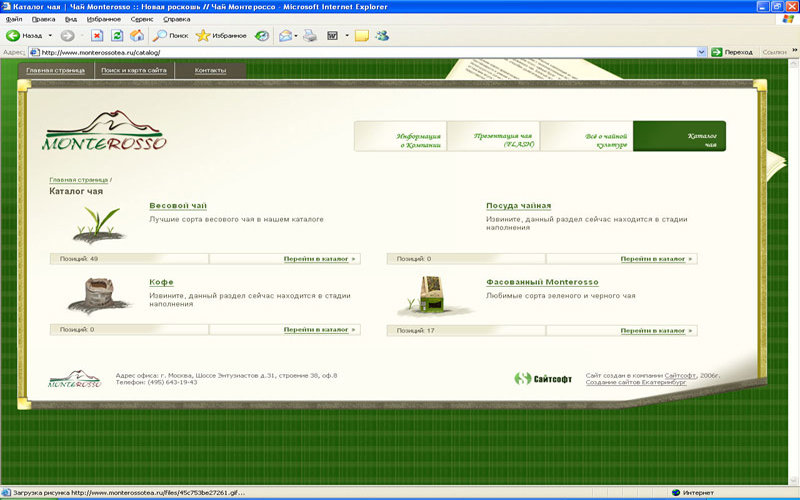Expand the Ссылки links toolbar chevron
Screen dimensions: 800x500
click(795, 51)
